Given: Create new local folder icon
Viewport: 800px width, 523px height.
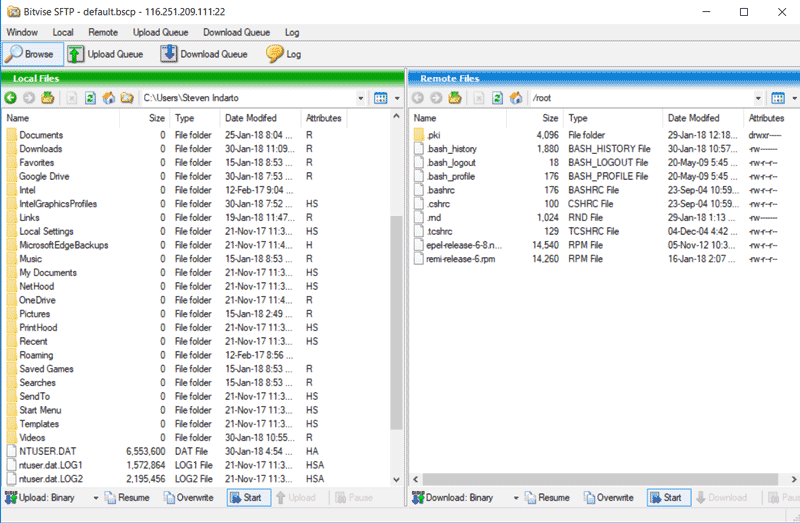Looking at the screenshot, I should 127,98.
